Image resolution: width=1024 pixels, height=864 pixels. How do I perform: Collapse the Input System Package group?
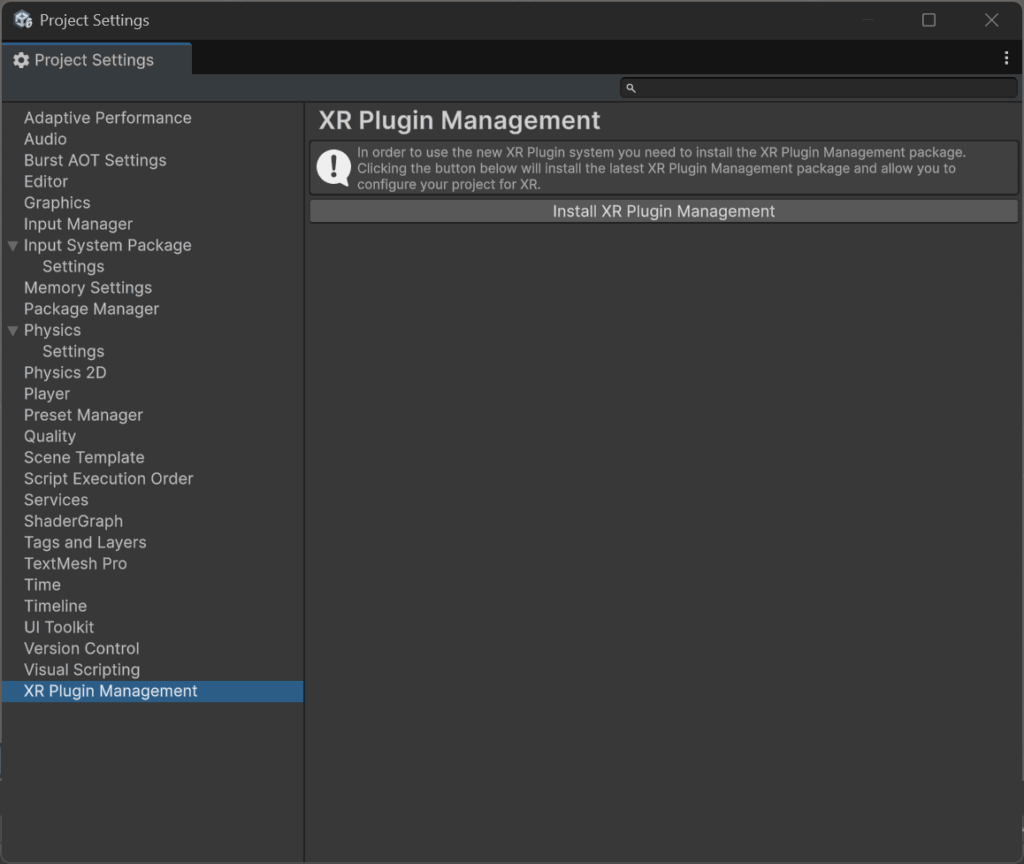(x=12, y=246)
